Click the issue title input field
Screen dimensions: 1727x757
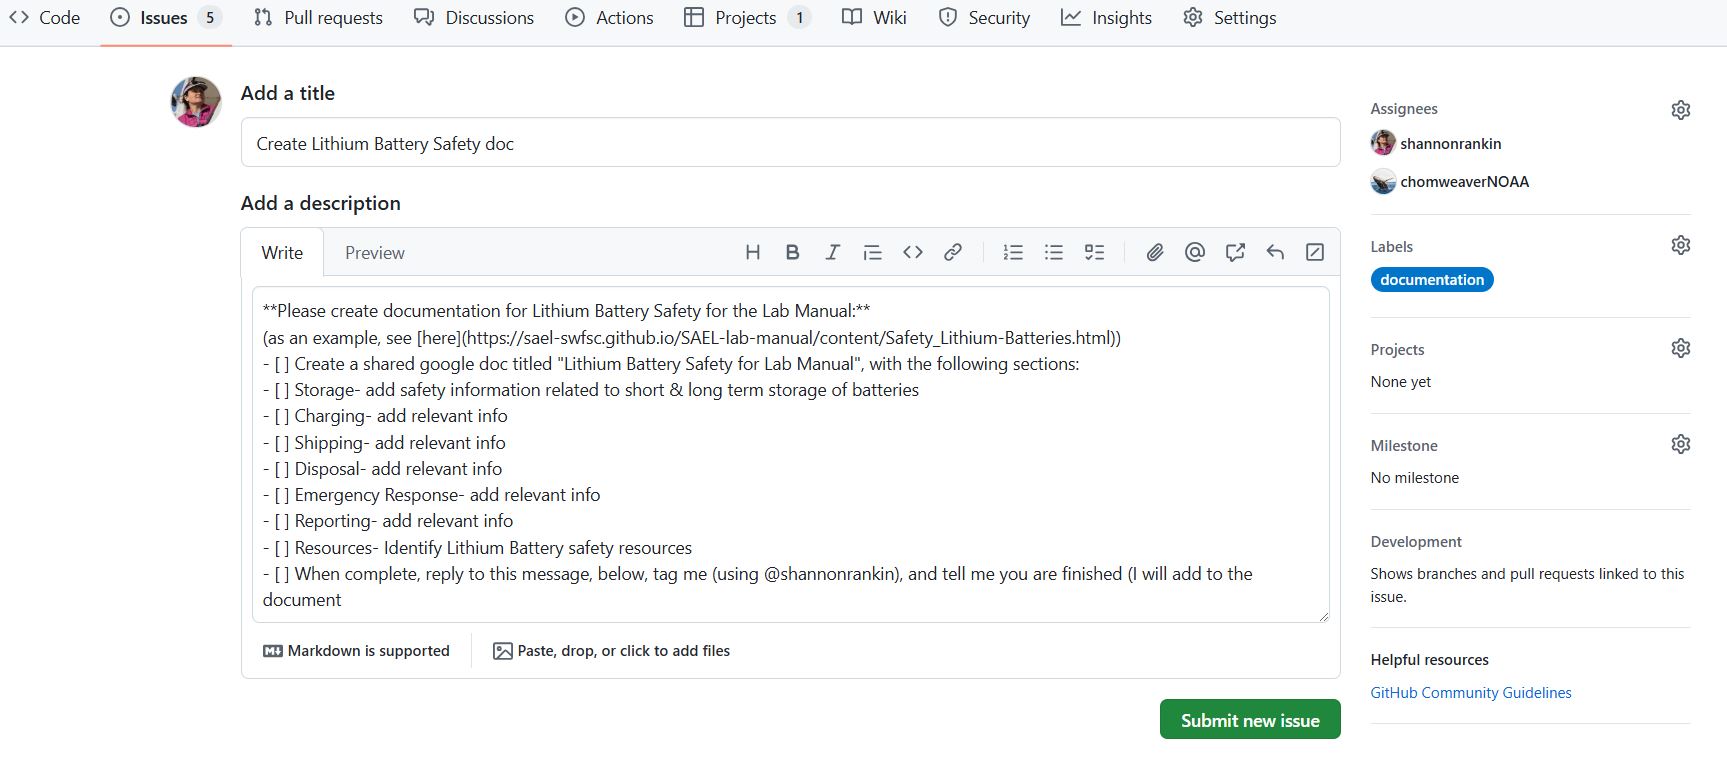pos(790,143)
